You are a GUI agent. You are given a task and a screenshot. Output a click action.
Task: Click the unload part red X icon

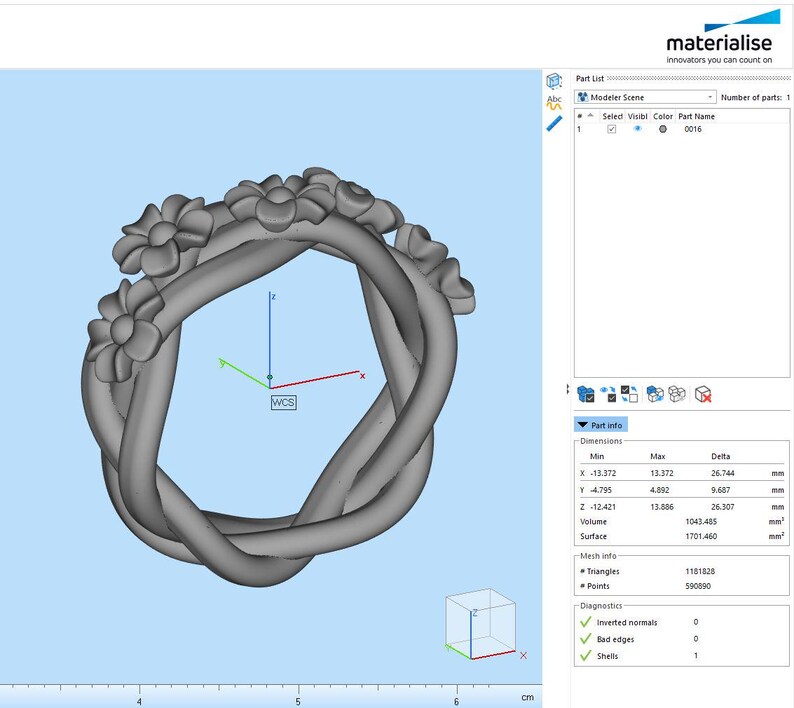(x=703, y=394)
